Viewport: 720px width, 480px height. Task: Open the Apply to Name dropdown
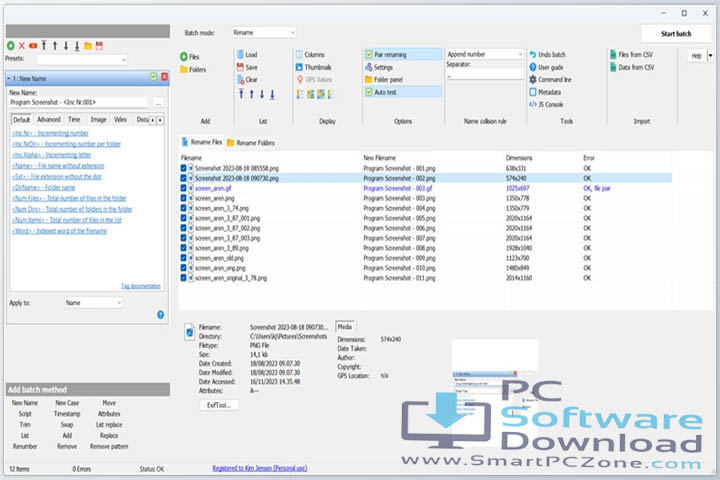[x=93, y=303]
